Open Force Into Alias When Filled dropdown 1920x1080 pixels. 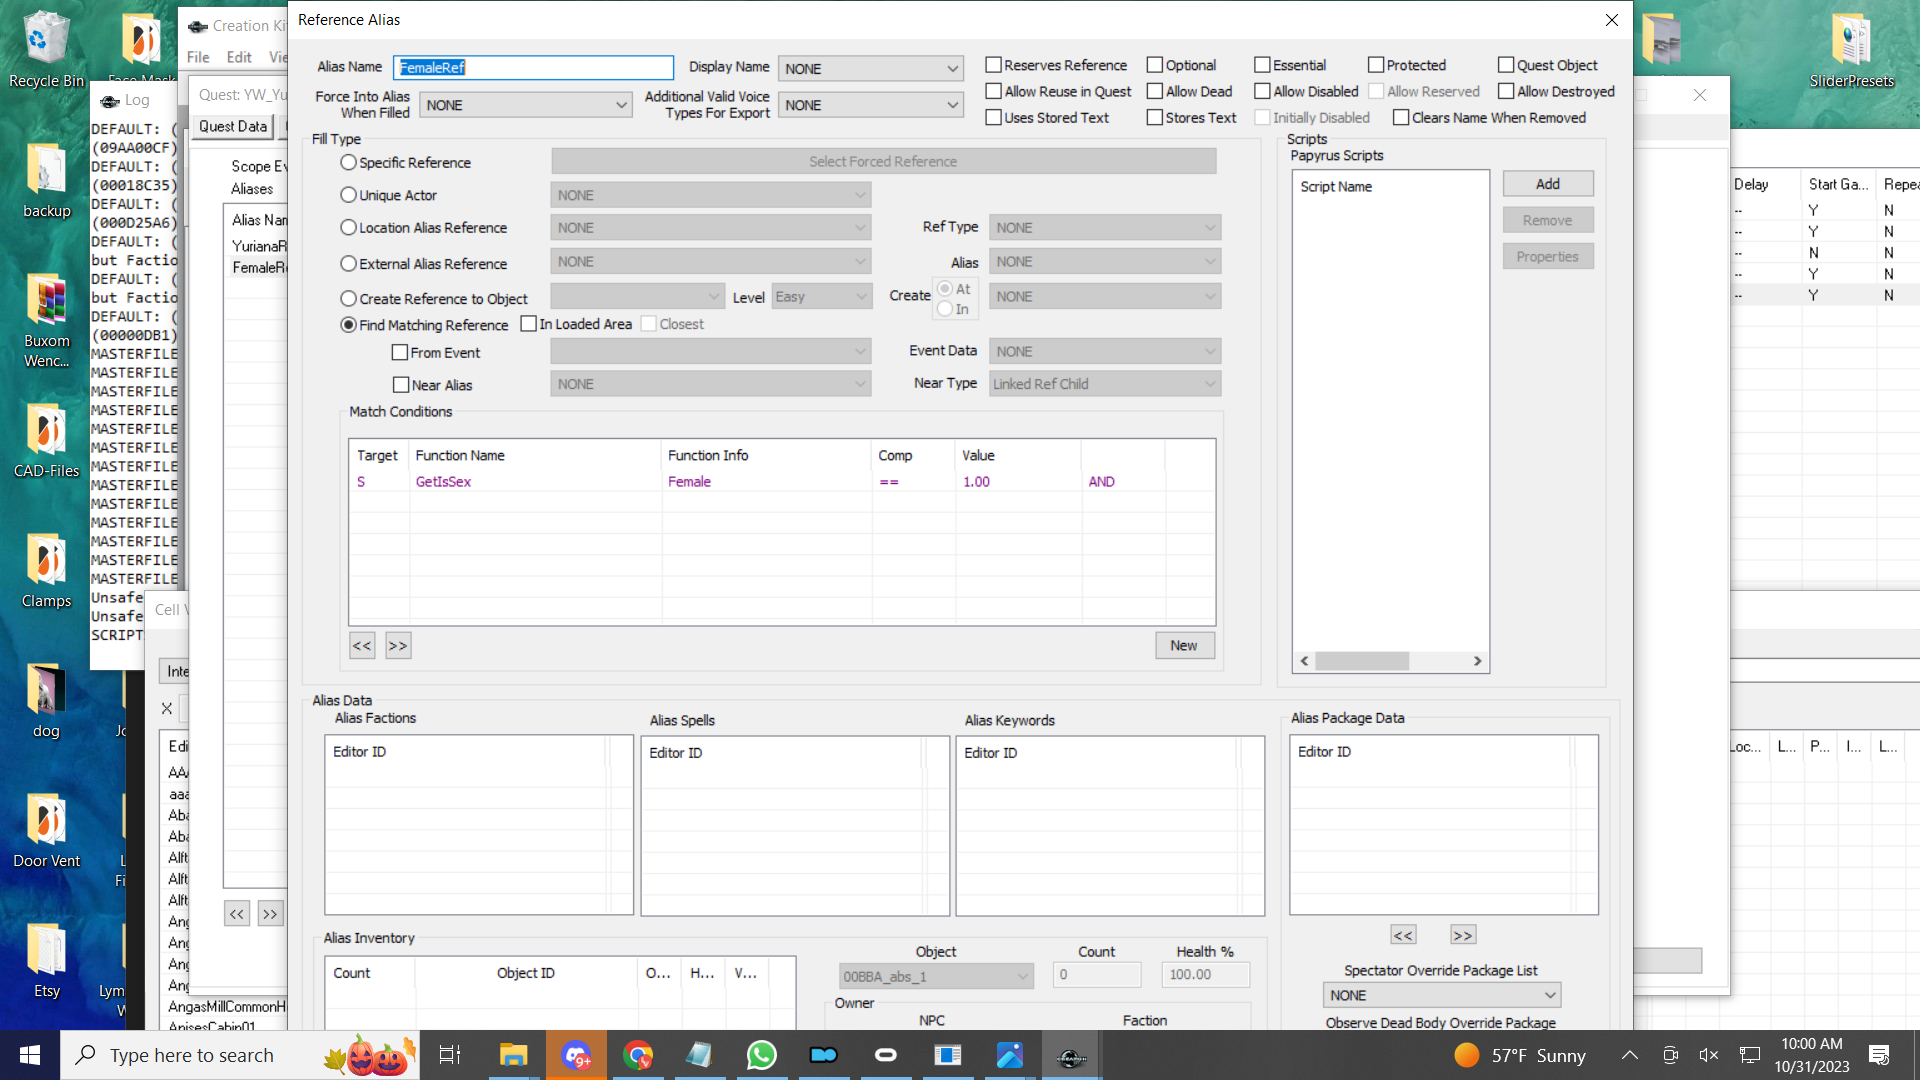pyautogui.click(x=525, y=105)
